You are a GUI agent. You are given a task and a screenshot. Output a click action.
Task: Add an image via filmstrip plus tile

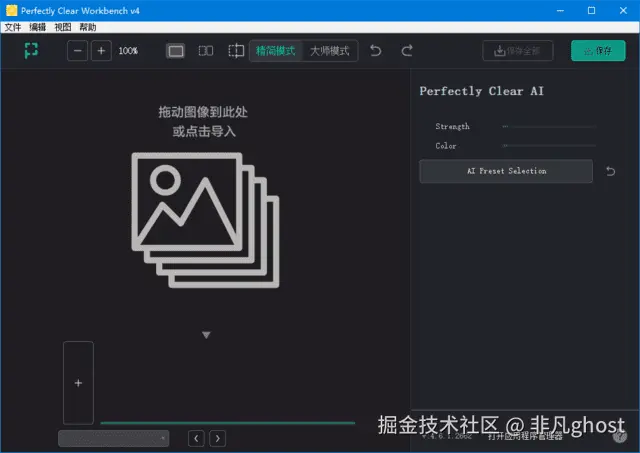(x=78, y=383)
